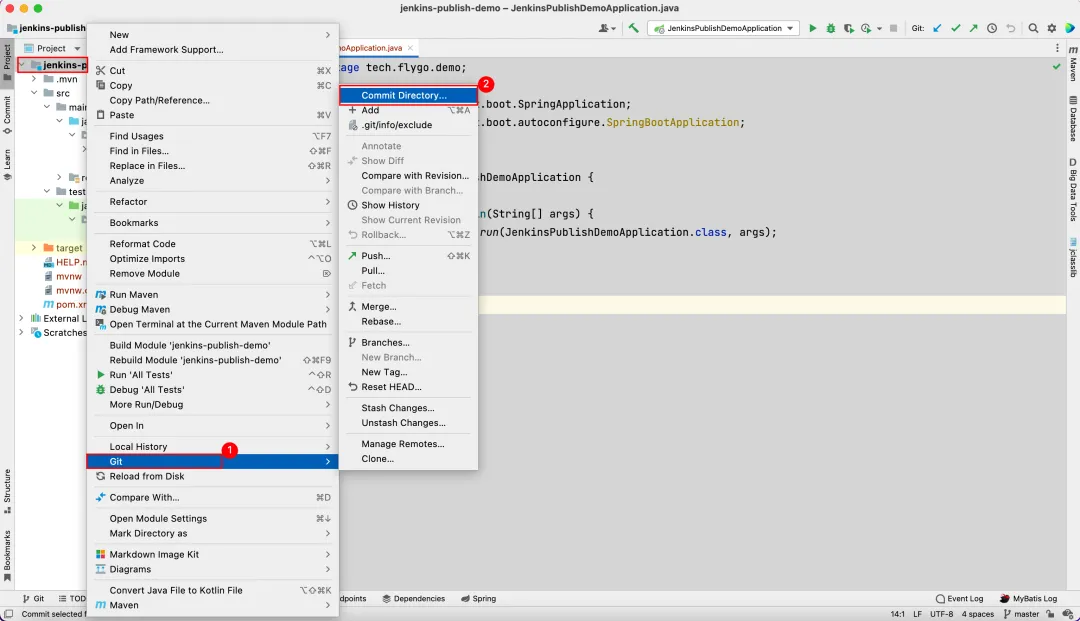The width and height of the screenshot is (1080, 621).
Task: Start debugging with the bug icon
Action: click(831, 28)
